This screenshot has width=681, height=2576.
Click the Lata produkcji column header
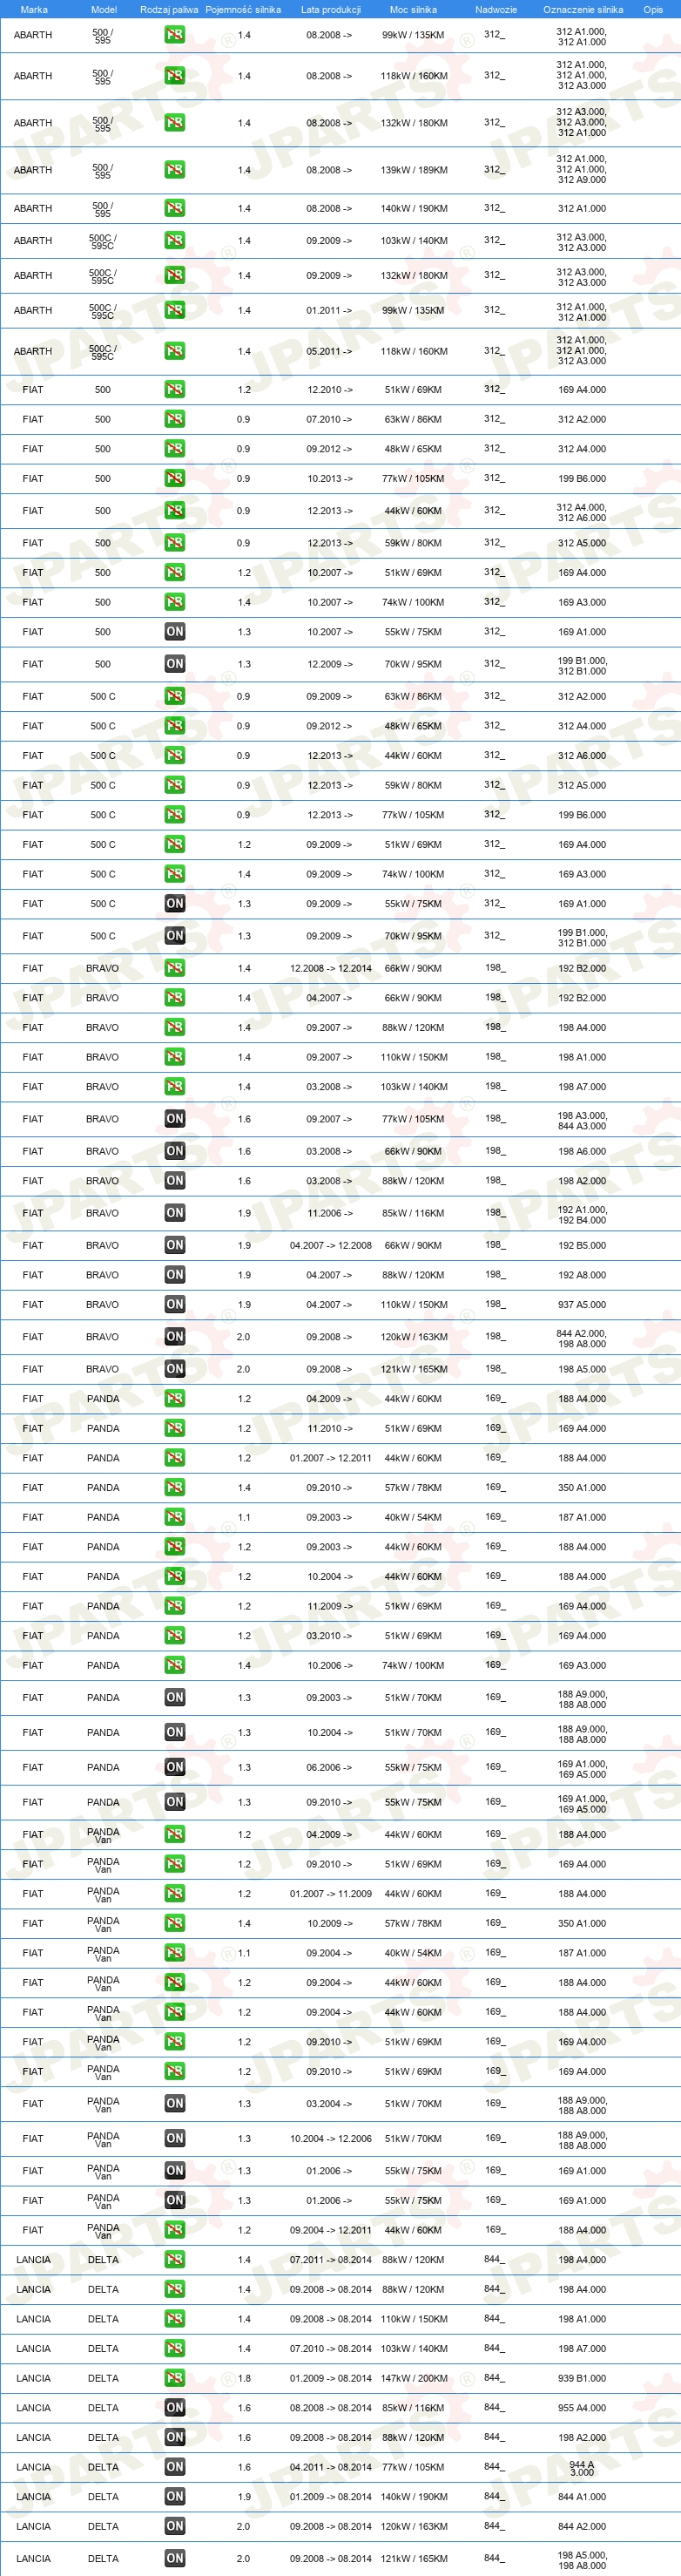(331, 10)
